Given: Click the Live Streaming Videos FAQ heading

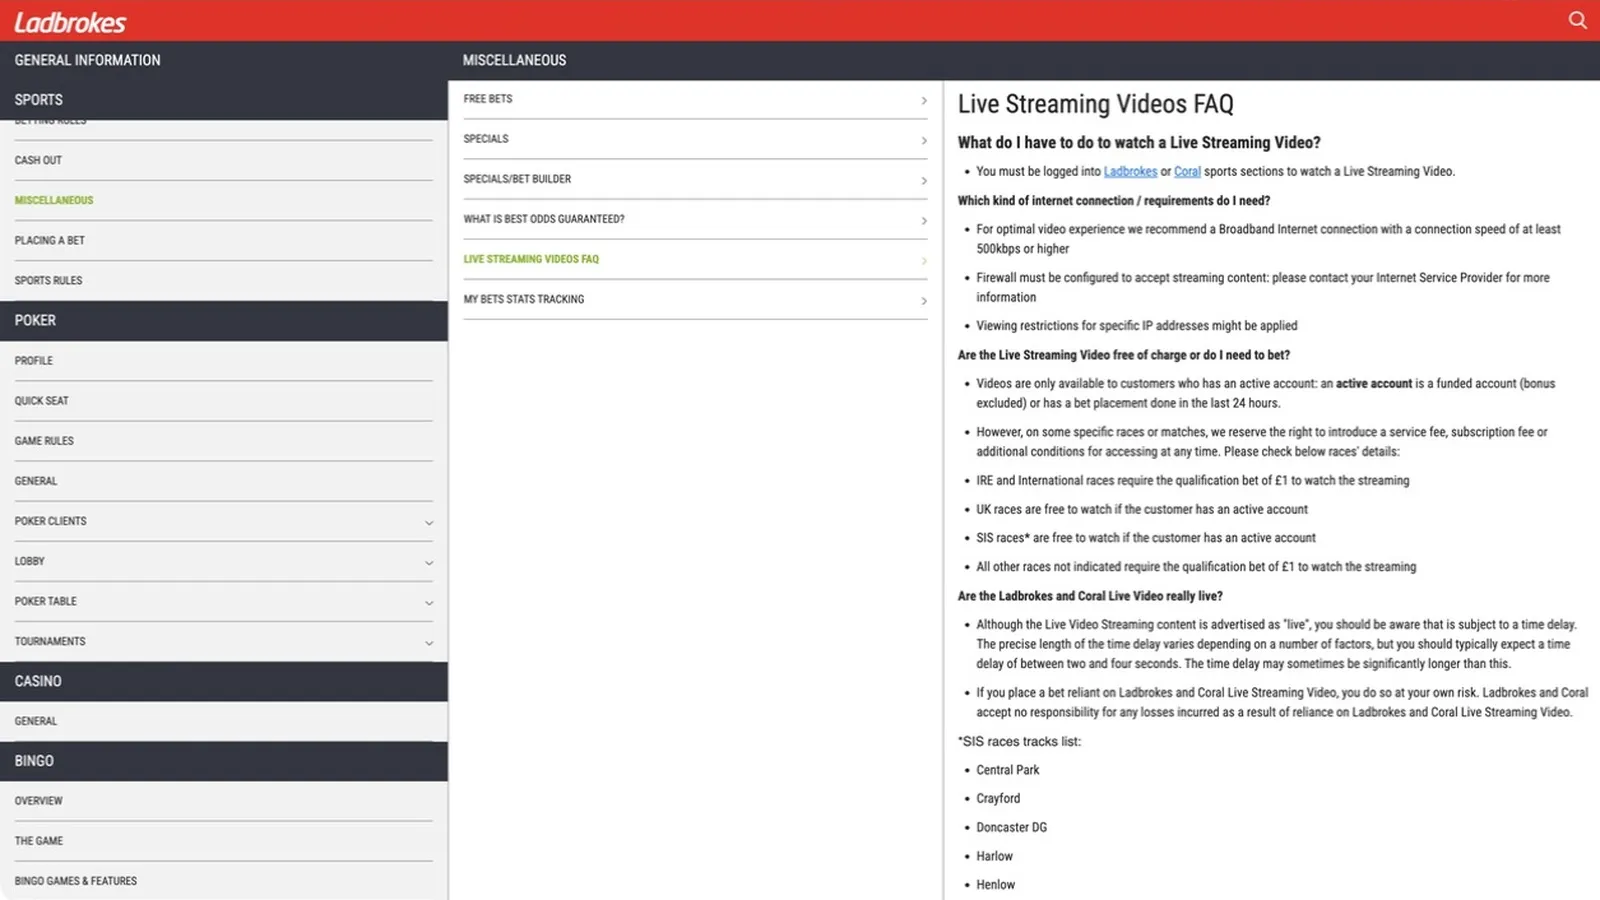Looking at the screenshot, I should [1095, 104].
